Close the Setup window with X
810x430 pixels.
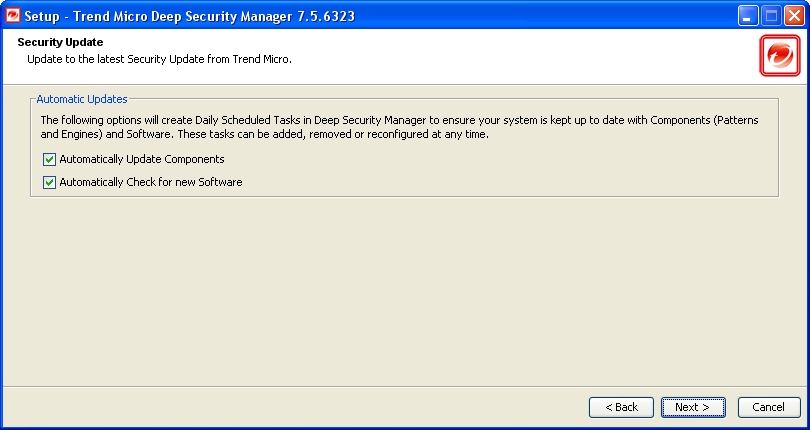click(x=794, y=16)
